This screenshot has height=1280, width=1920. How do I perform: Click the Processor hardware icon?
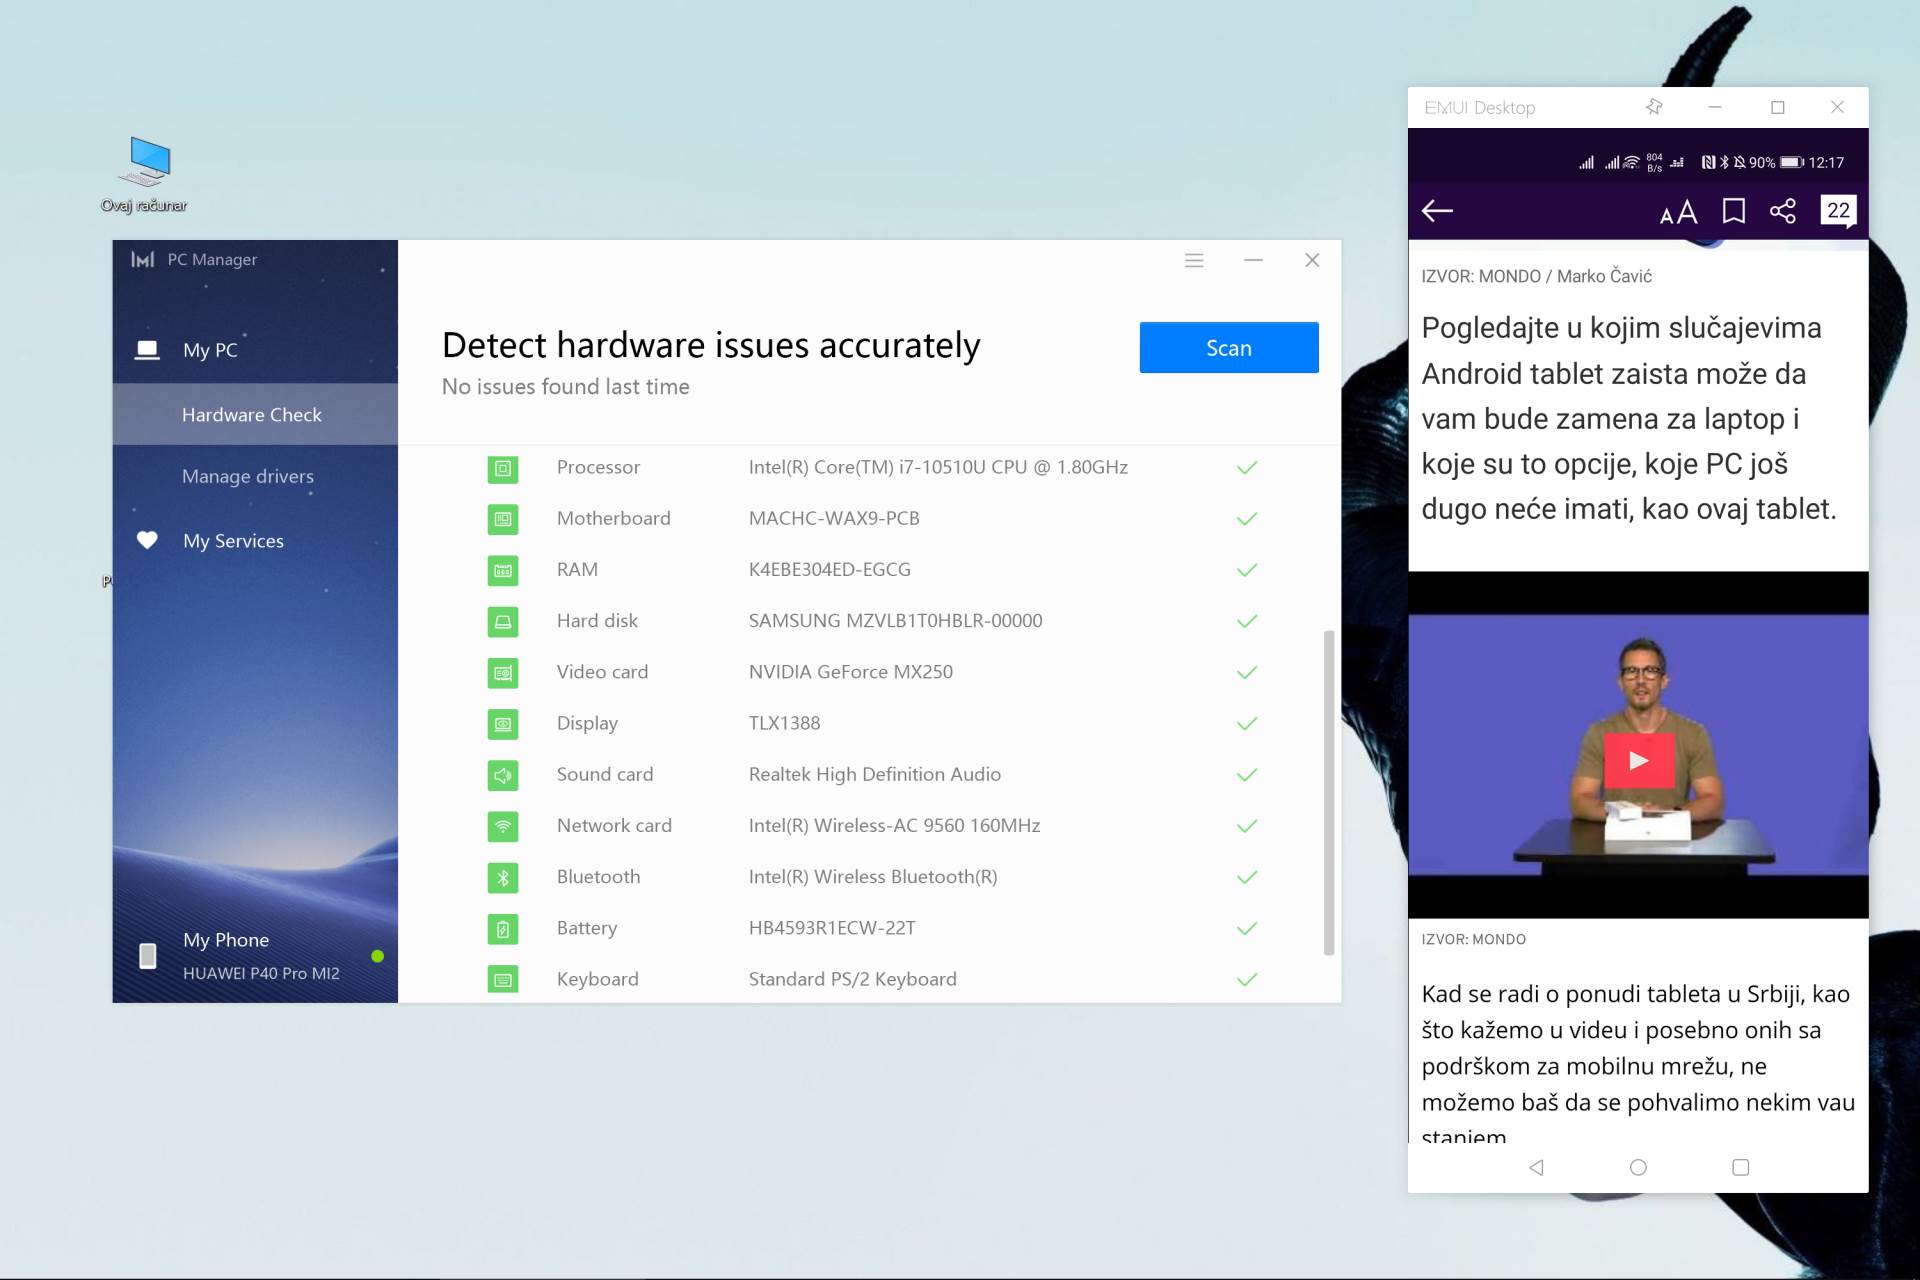tap(503, 468)
